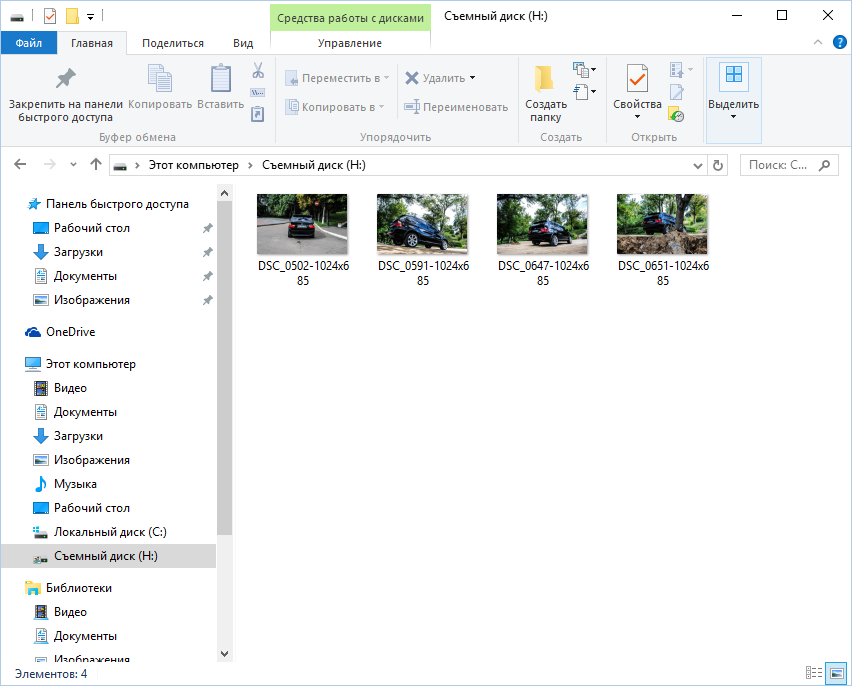Open the Quick Access Toolbar customize dropdown
The height and width of the screenshot is (686, 852).
[90, 16]
